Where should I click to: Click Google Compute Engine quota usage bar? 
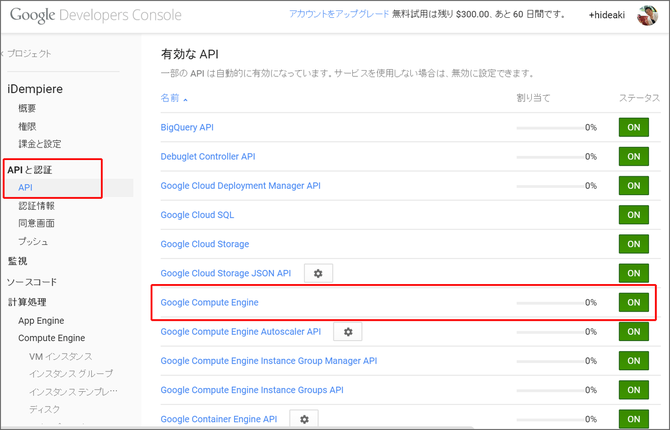550,303
